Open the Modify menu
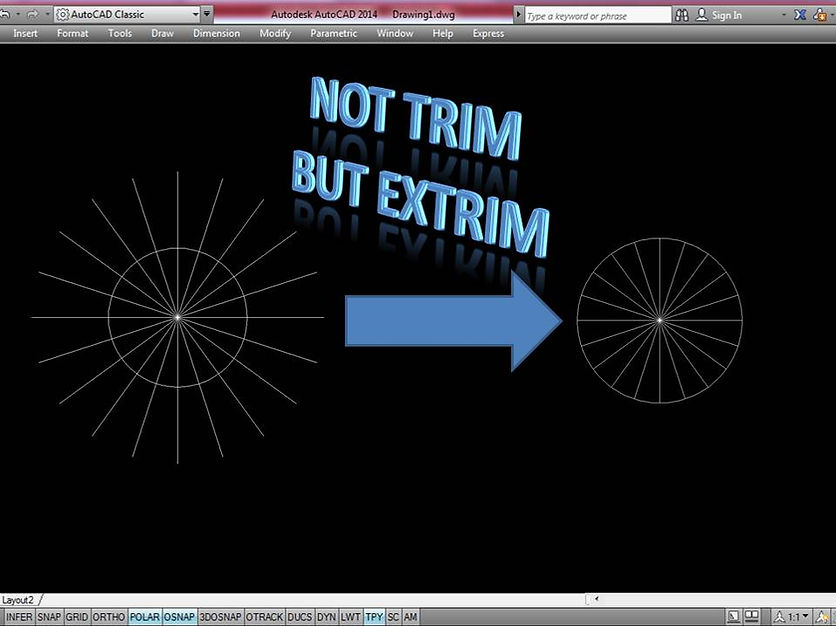This screenshot has width=836, height=626. point(275,34)
